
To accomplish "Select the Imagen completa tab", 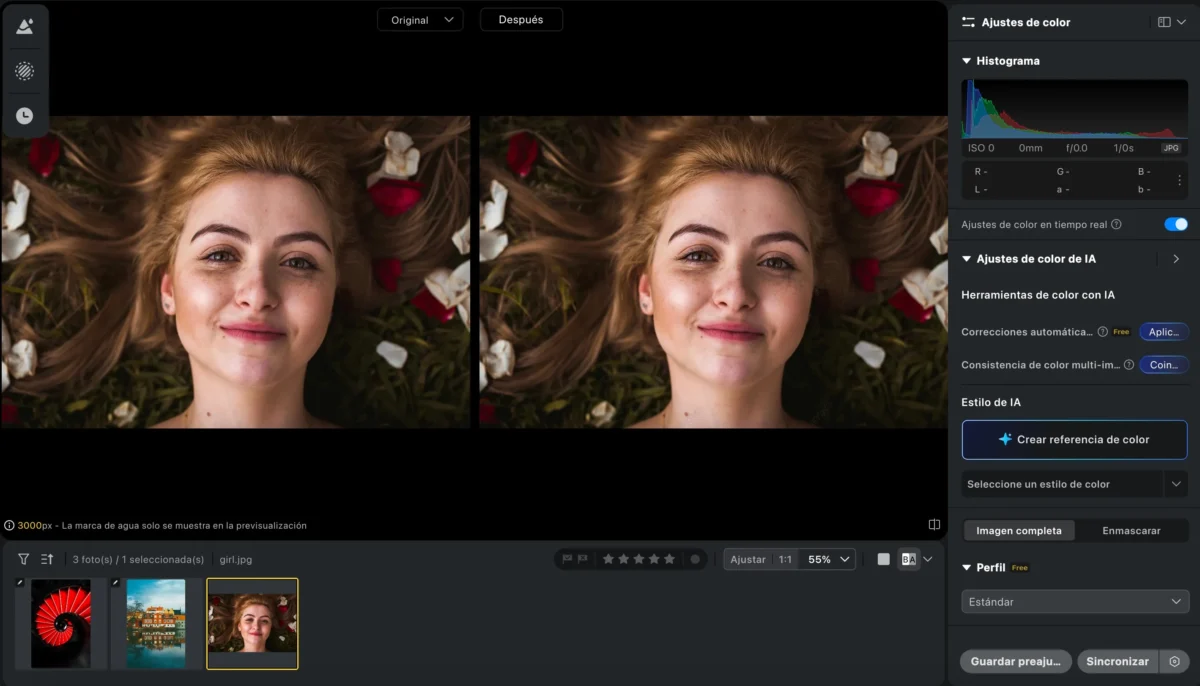I will click(1018, 530).
